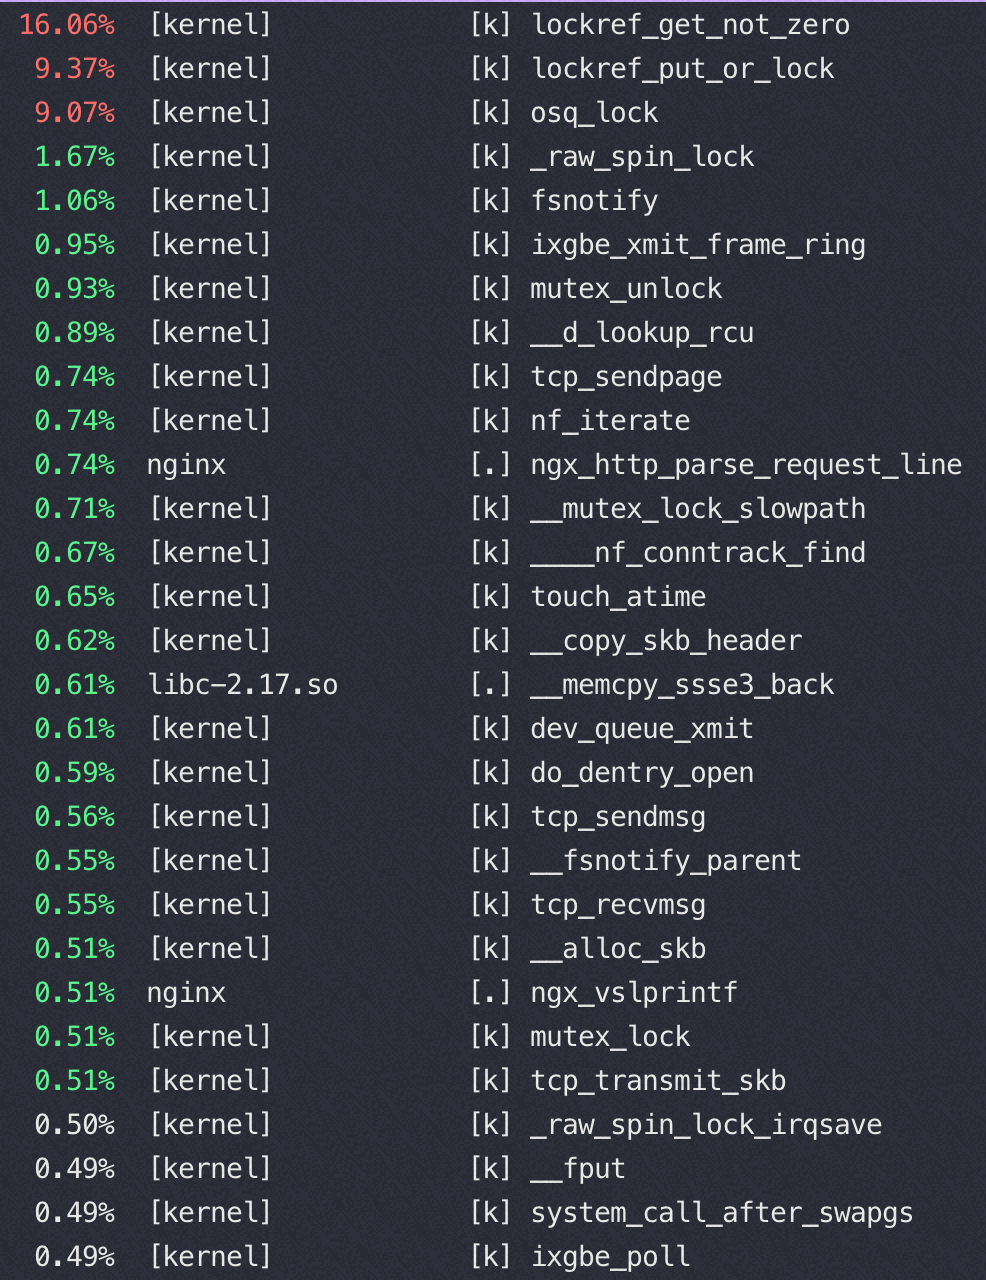Screen dimensions: 986x1280
Task: Select the lockref_get_not_zero symbol row
Action: [x=493, y=24]
